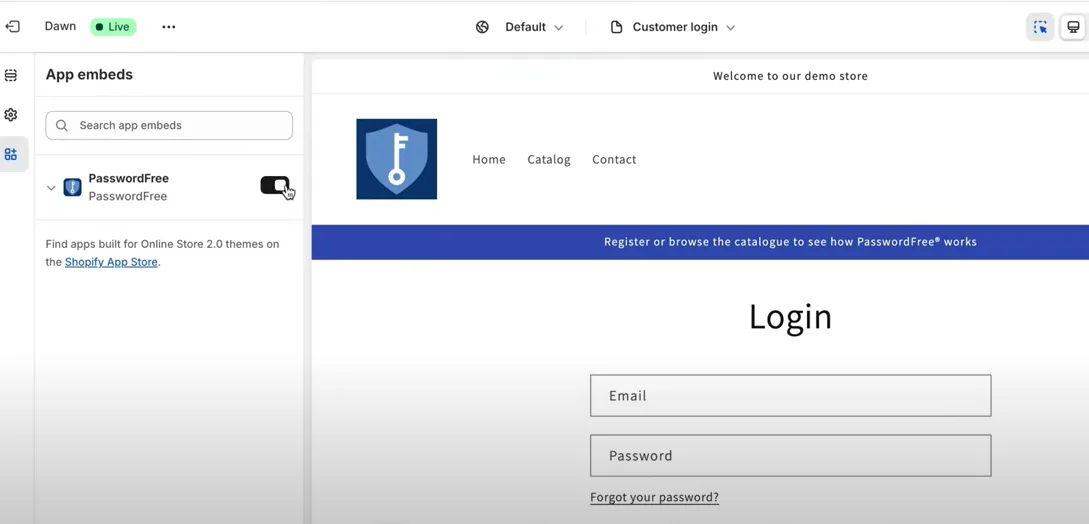This screenshot has width=1089, height=524.
Task: Select the App embeds sidebar icon
Action: point(11,154)
